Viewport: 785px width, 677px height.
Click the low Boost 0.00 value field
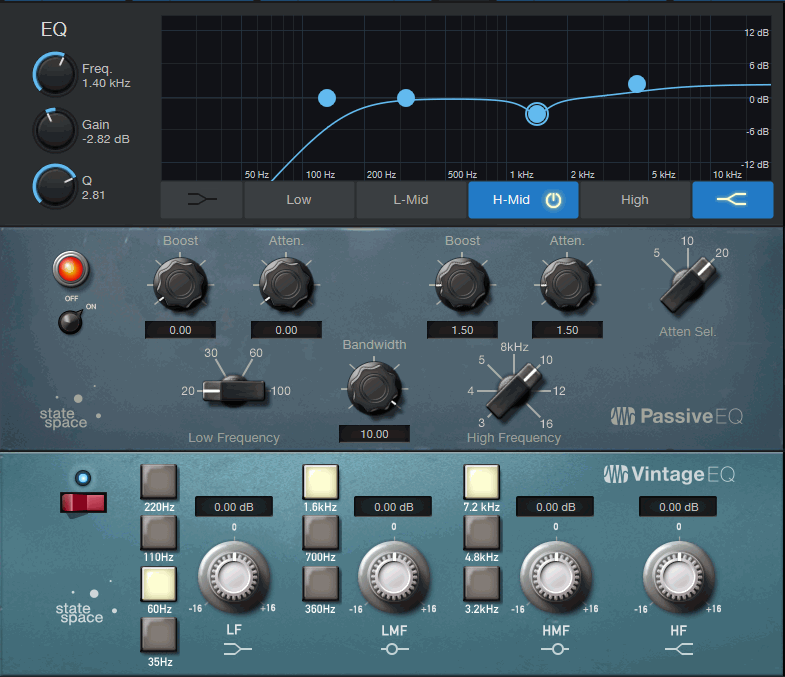point(180,330)
